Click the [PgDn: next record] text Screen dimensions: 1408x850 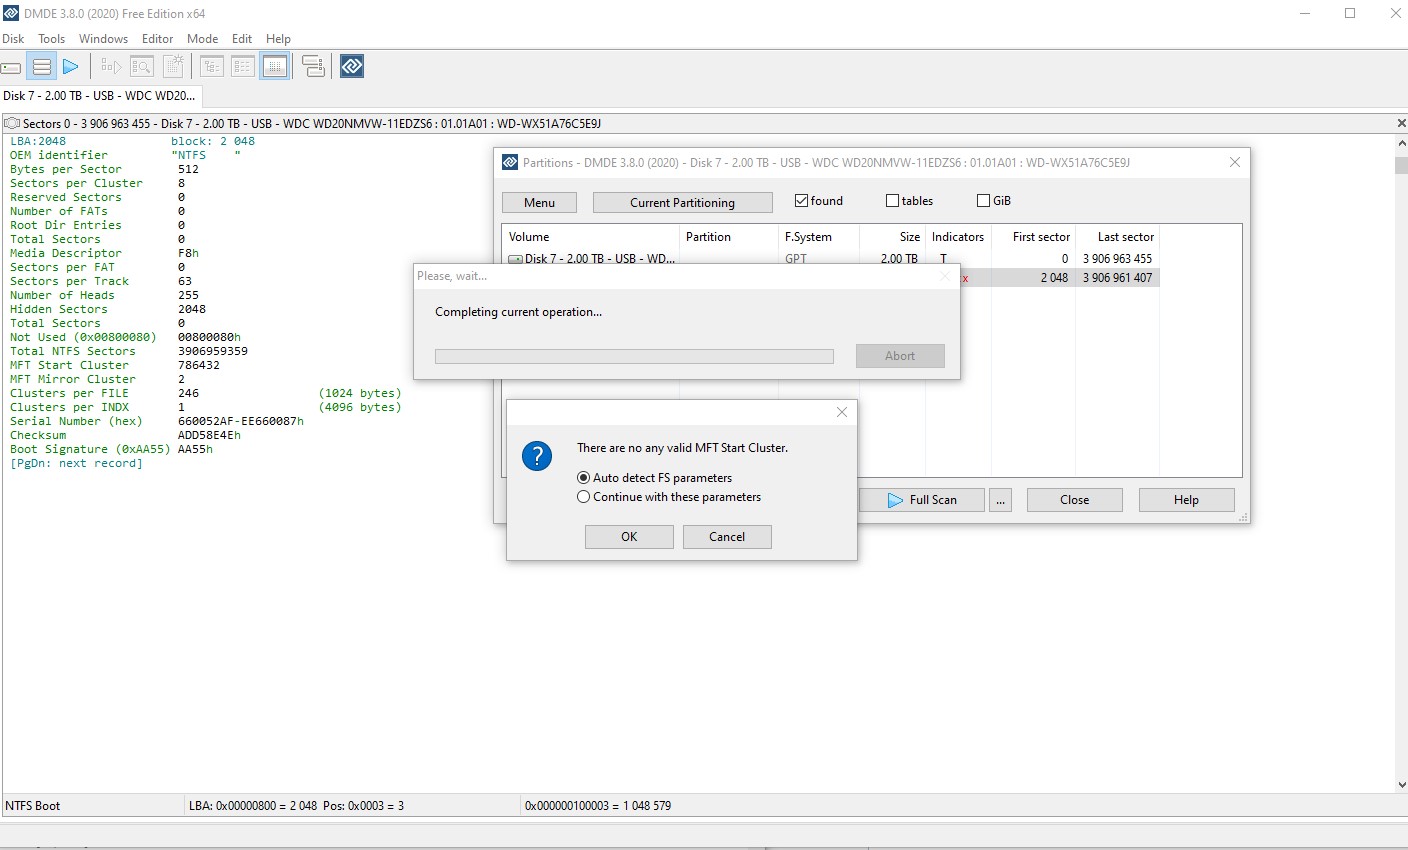tap(76, 464)
